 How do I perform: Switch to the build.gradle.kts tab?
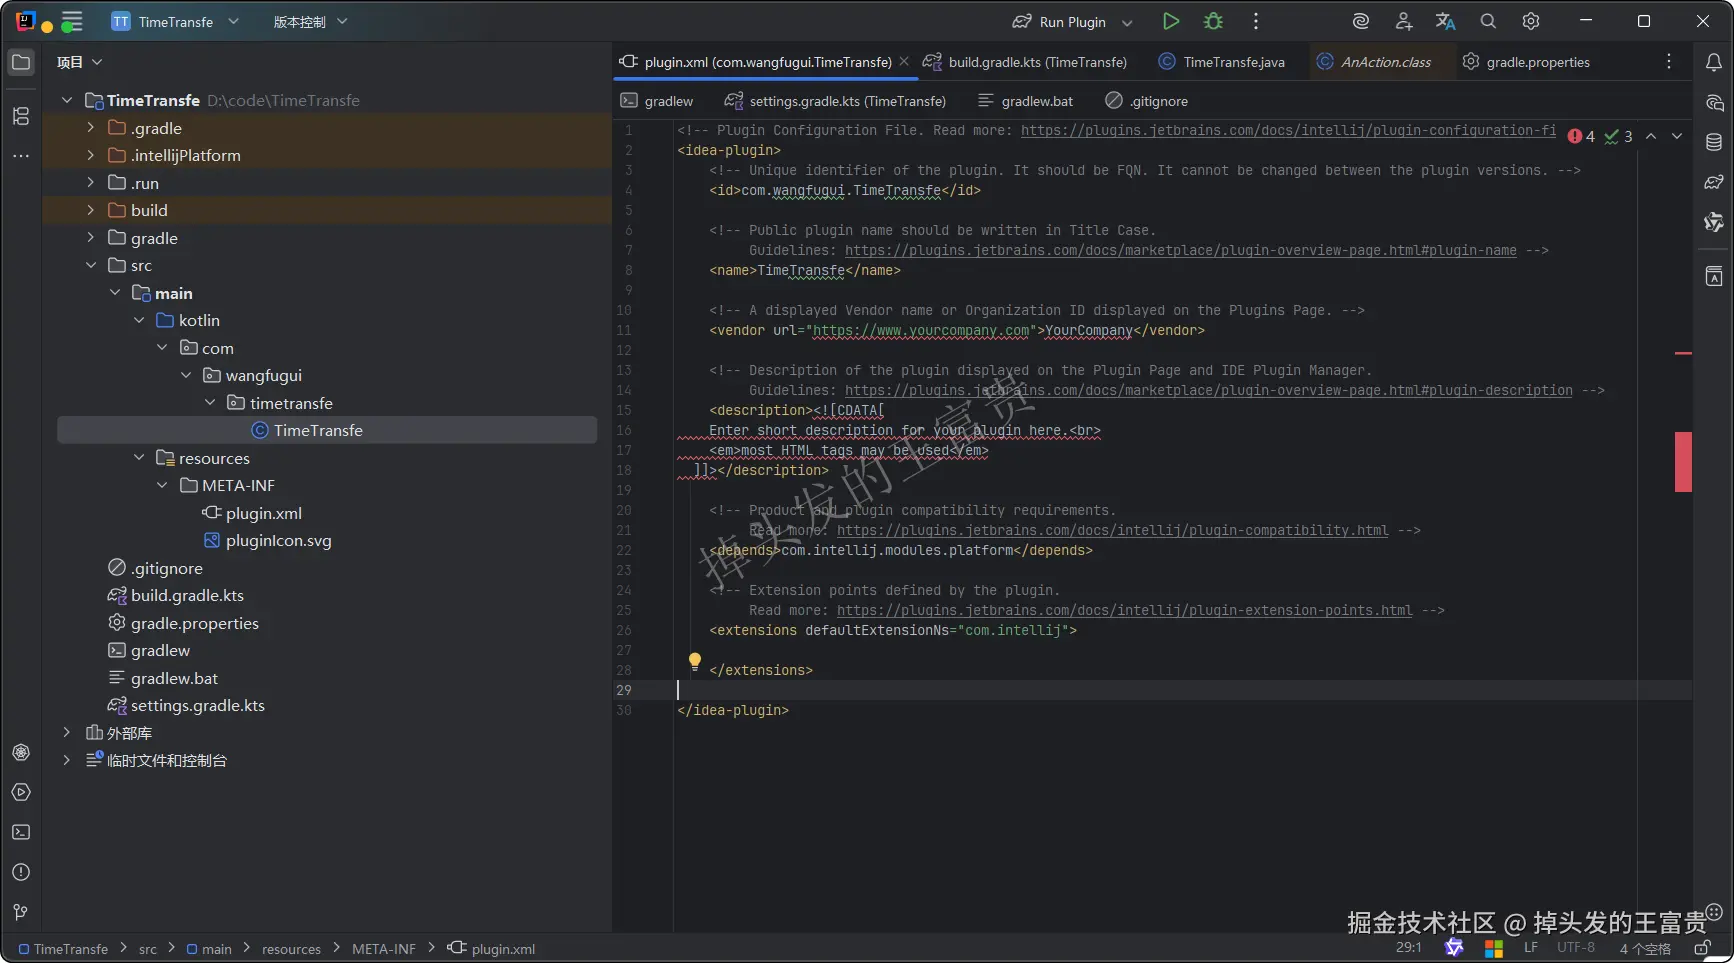[1036, 62]
